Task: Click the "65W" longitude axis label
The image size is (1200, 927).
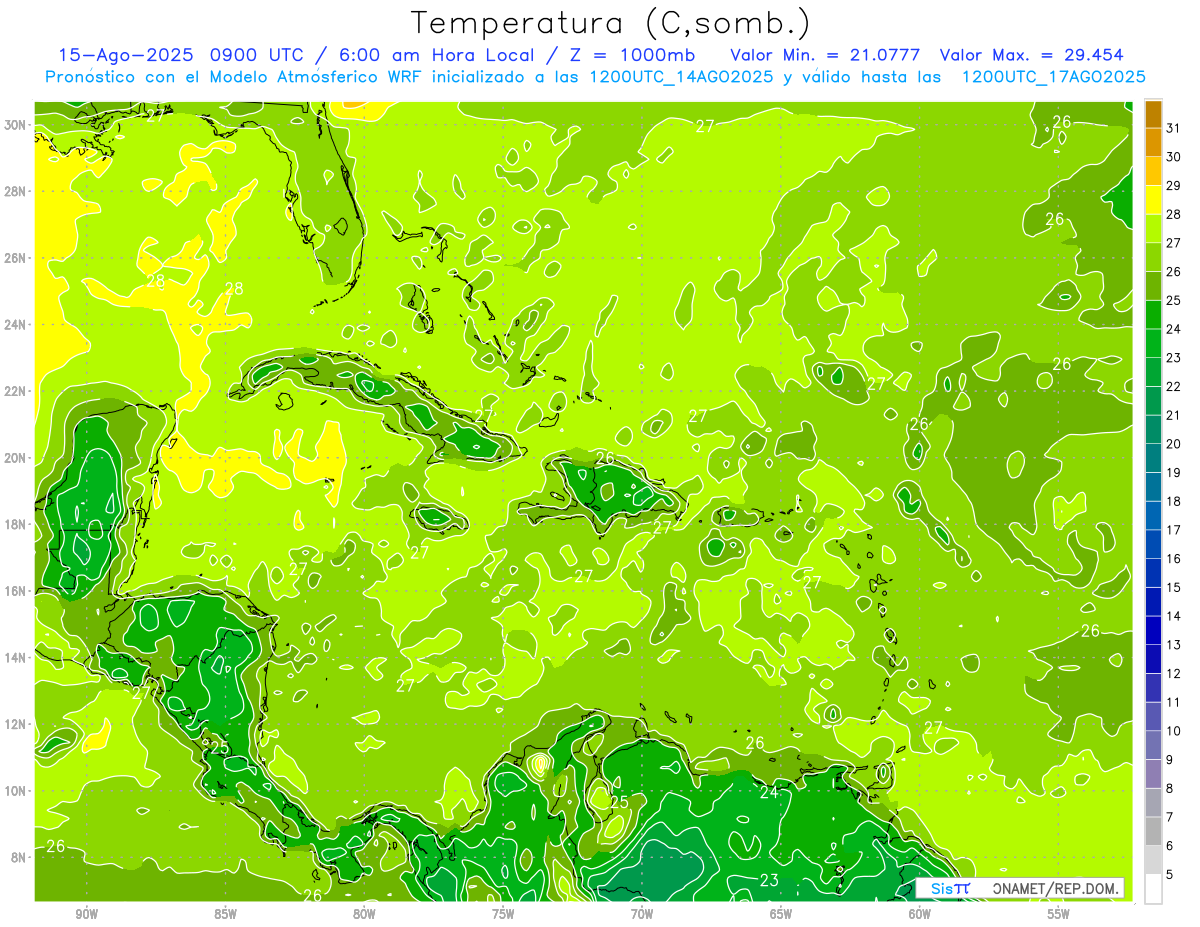Action: coord(781,914)
